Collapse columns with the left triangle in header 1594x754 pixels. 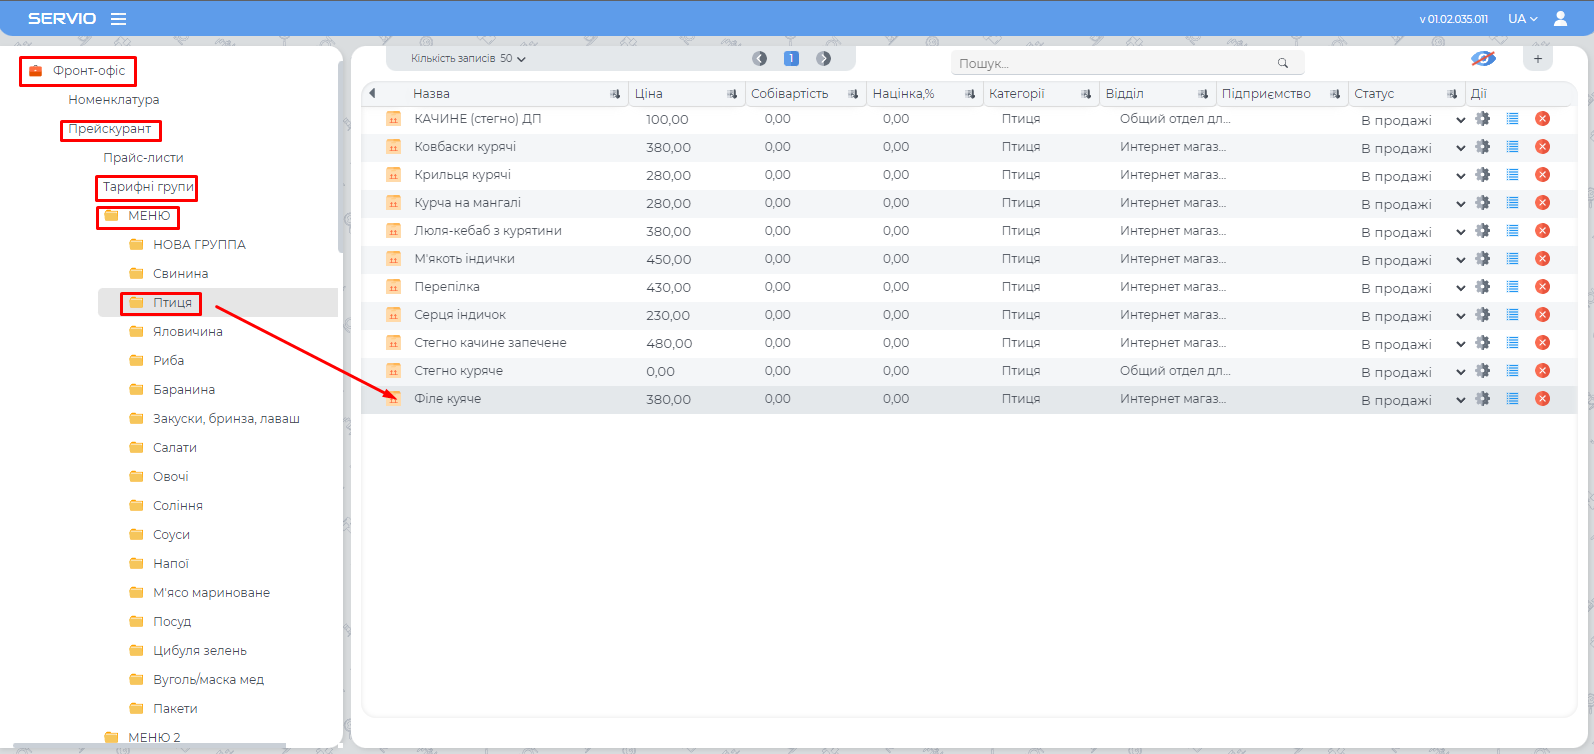tap(372, 93)
